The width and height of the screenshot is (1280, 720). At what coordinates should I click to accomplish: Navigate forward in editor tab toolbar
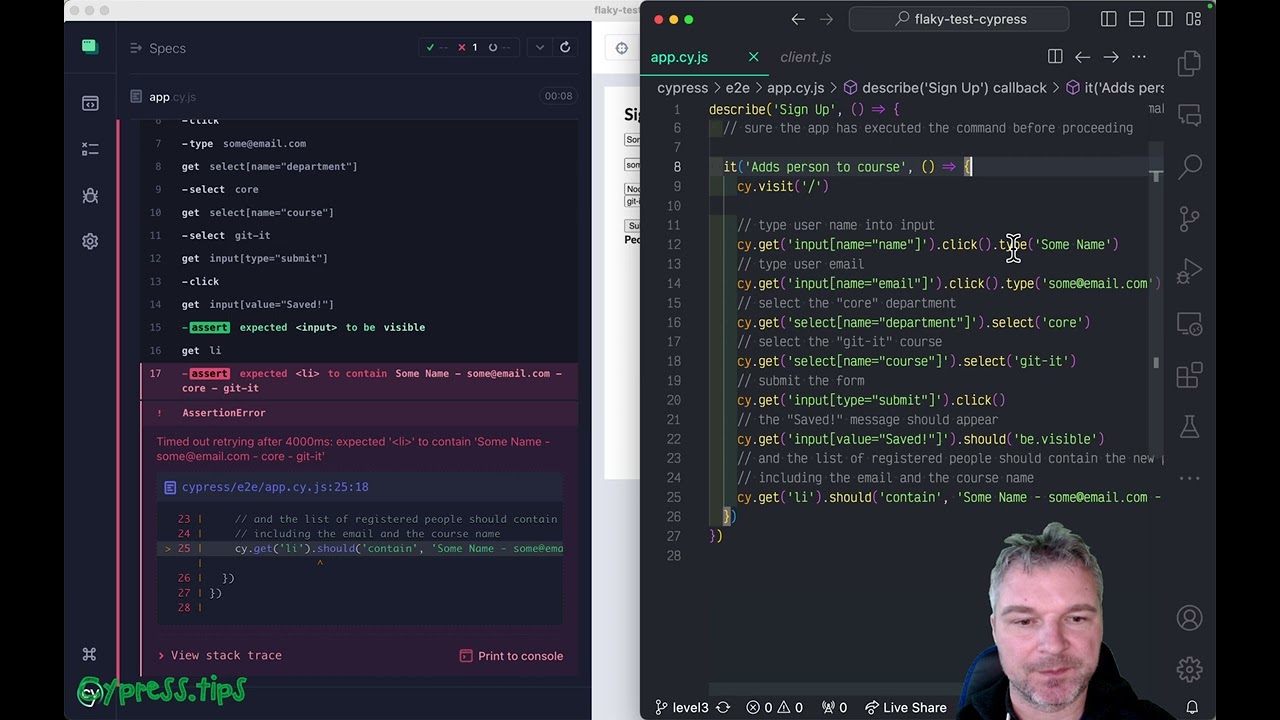(x=1111, y=57)
